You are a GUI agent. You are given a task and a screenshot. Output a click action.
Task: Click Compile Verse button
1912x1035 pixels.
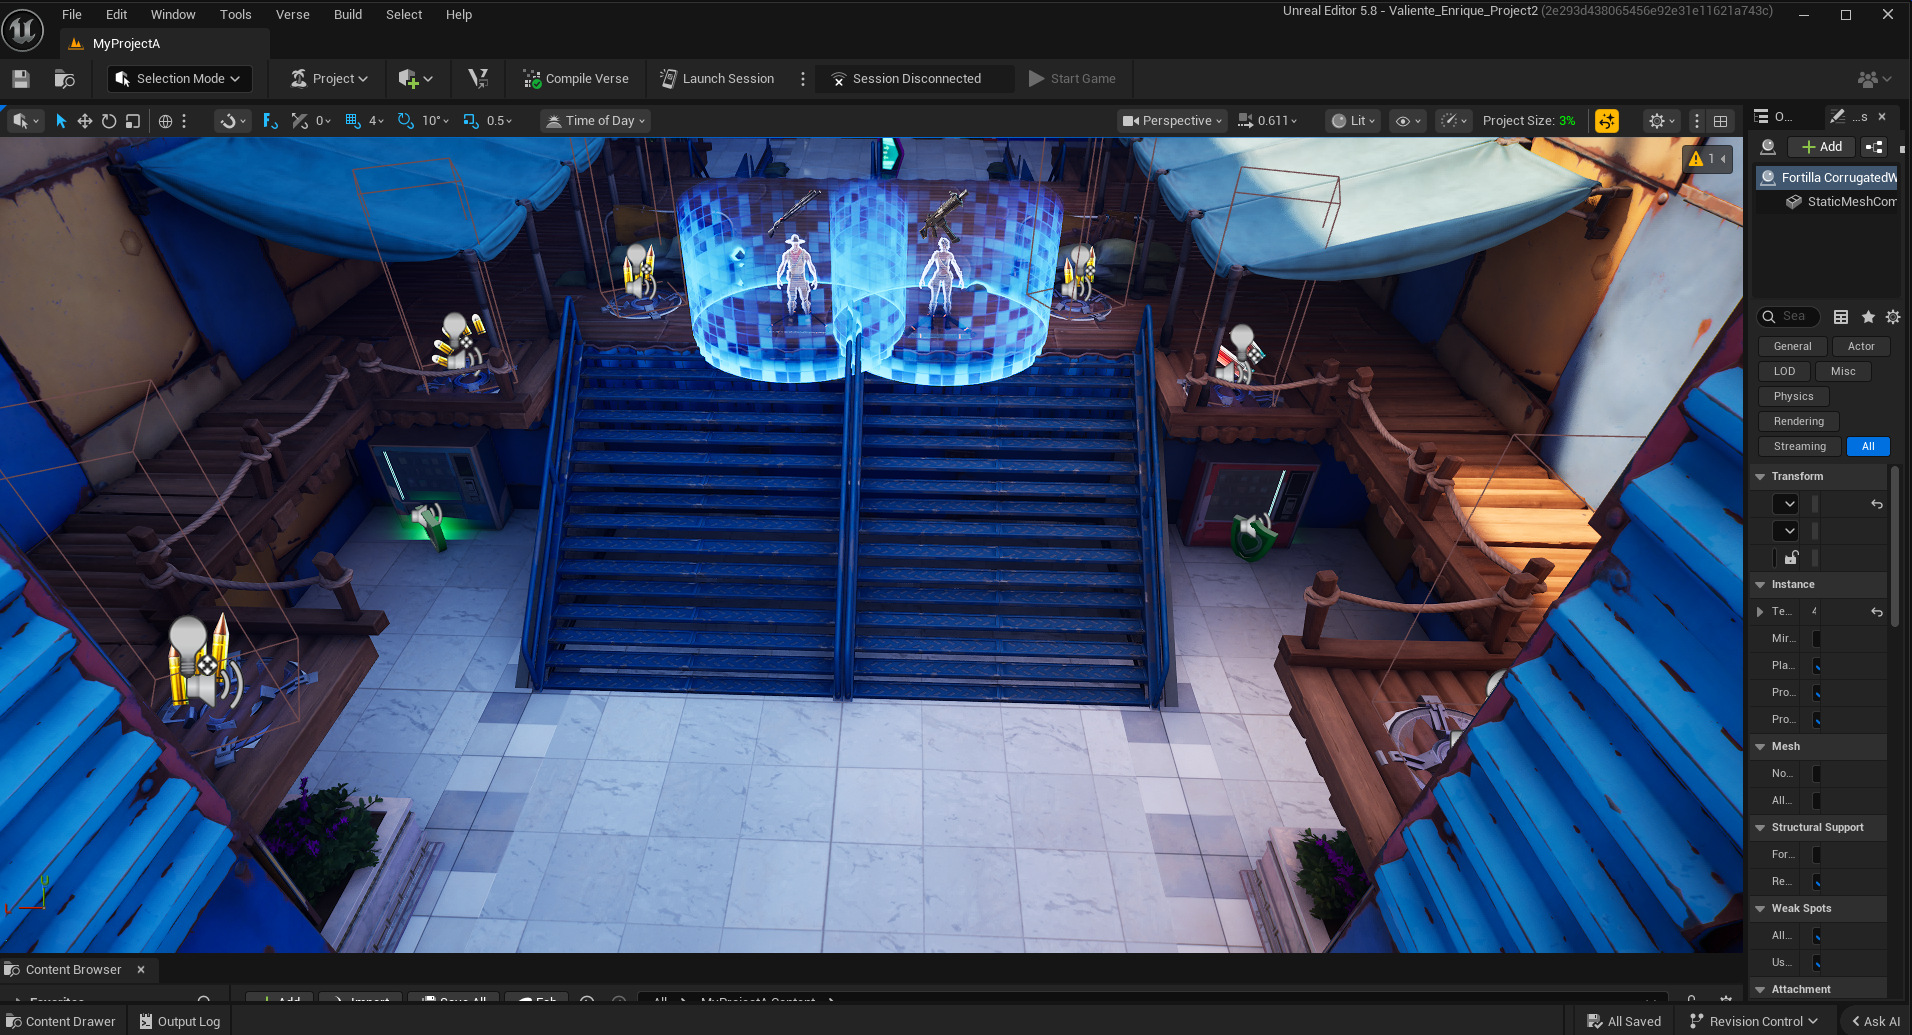point(576,79)
